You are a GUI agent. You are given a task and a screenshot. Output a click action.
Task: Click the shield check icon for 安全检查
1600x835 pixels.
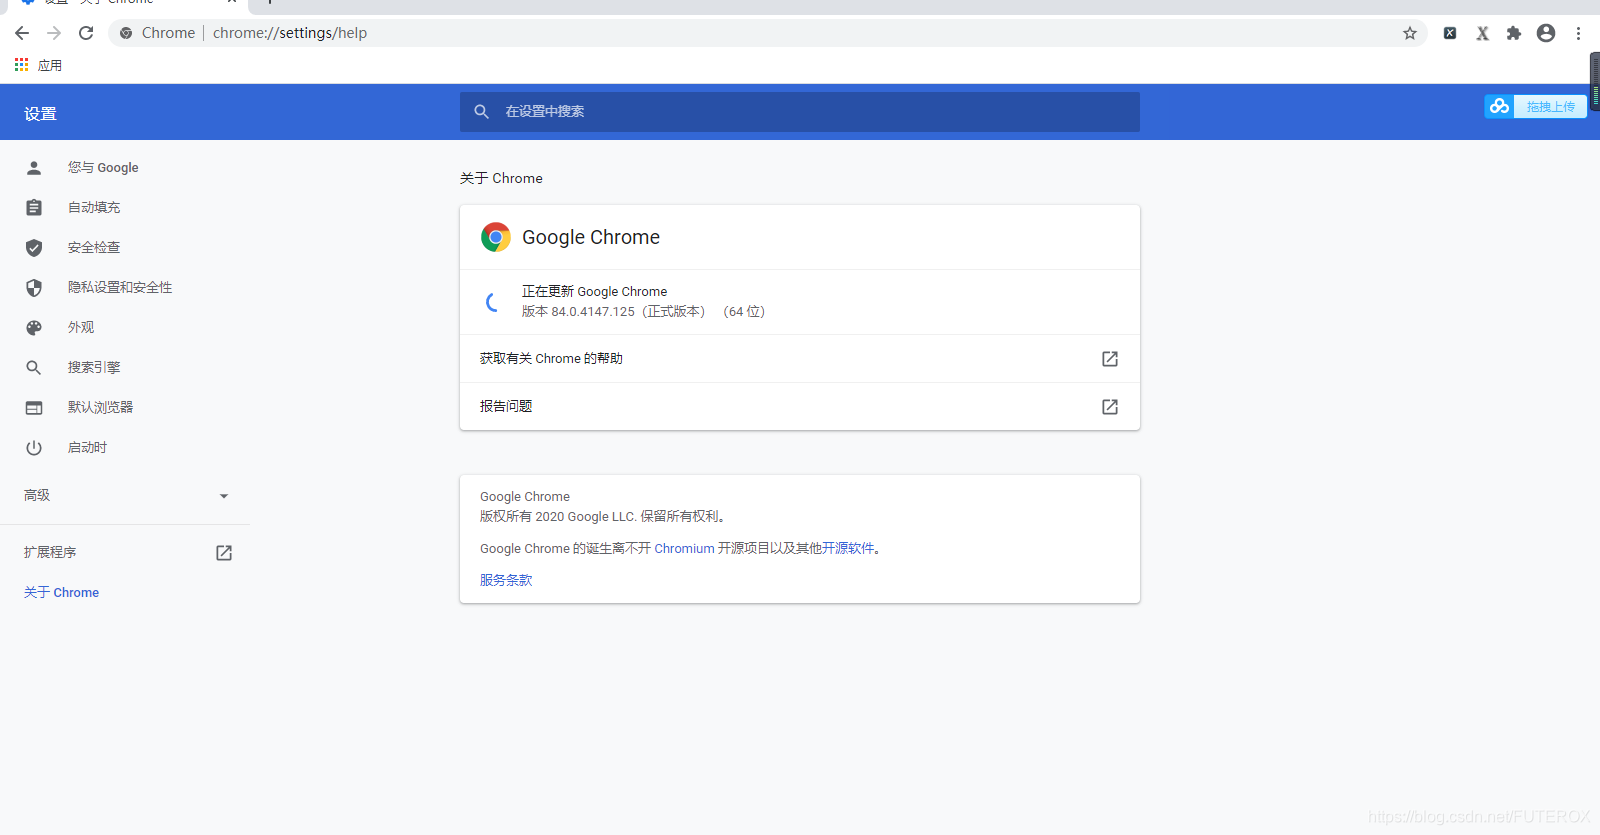click(x=34, y=248)
